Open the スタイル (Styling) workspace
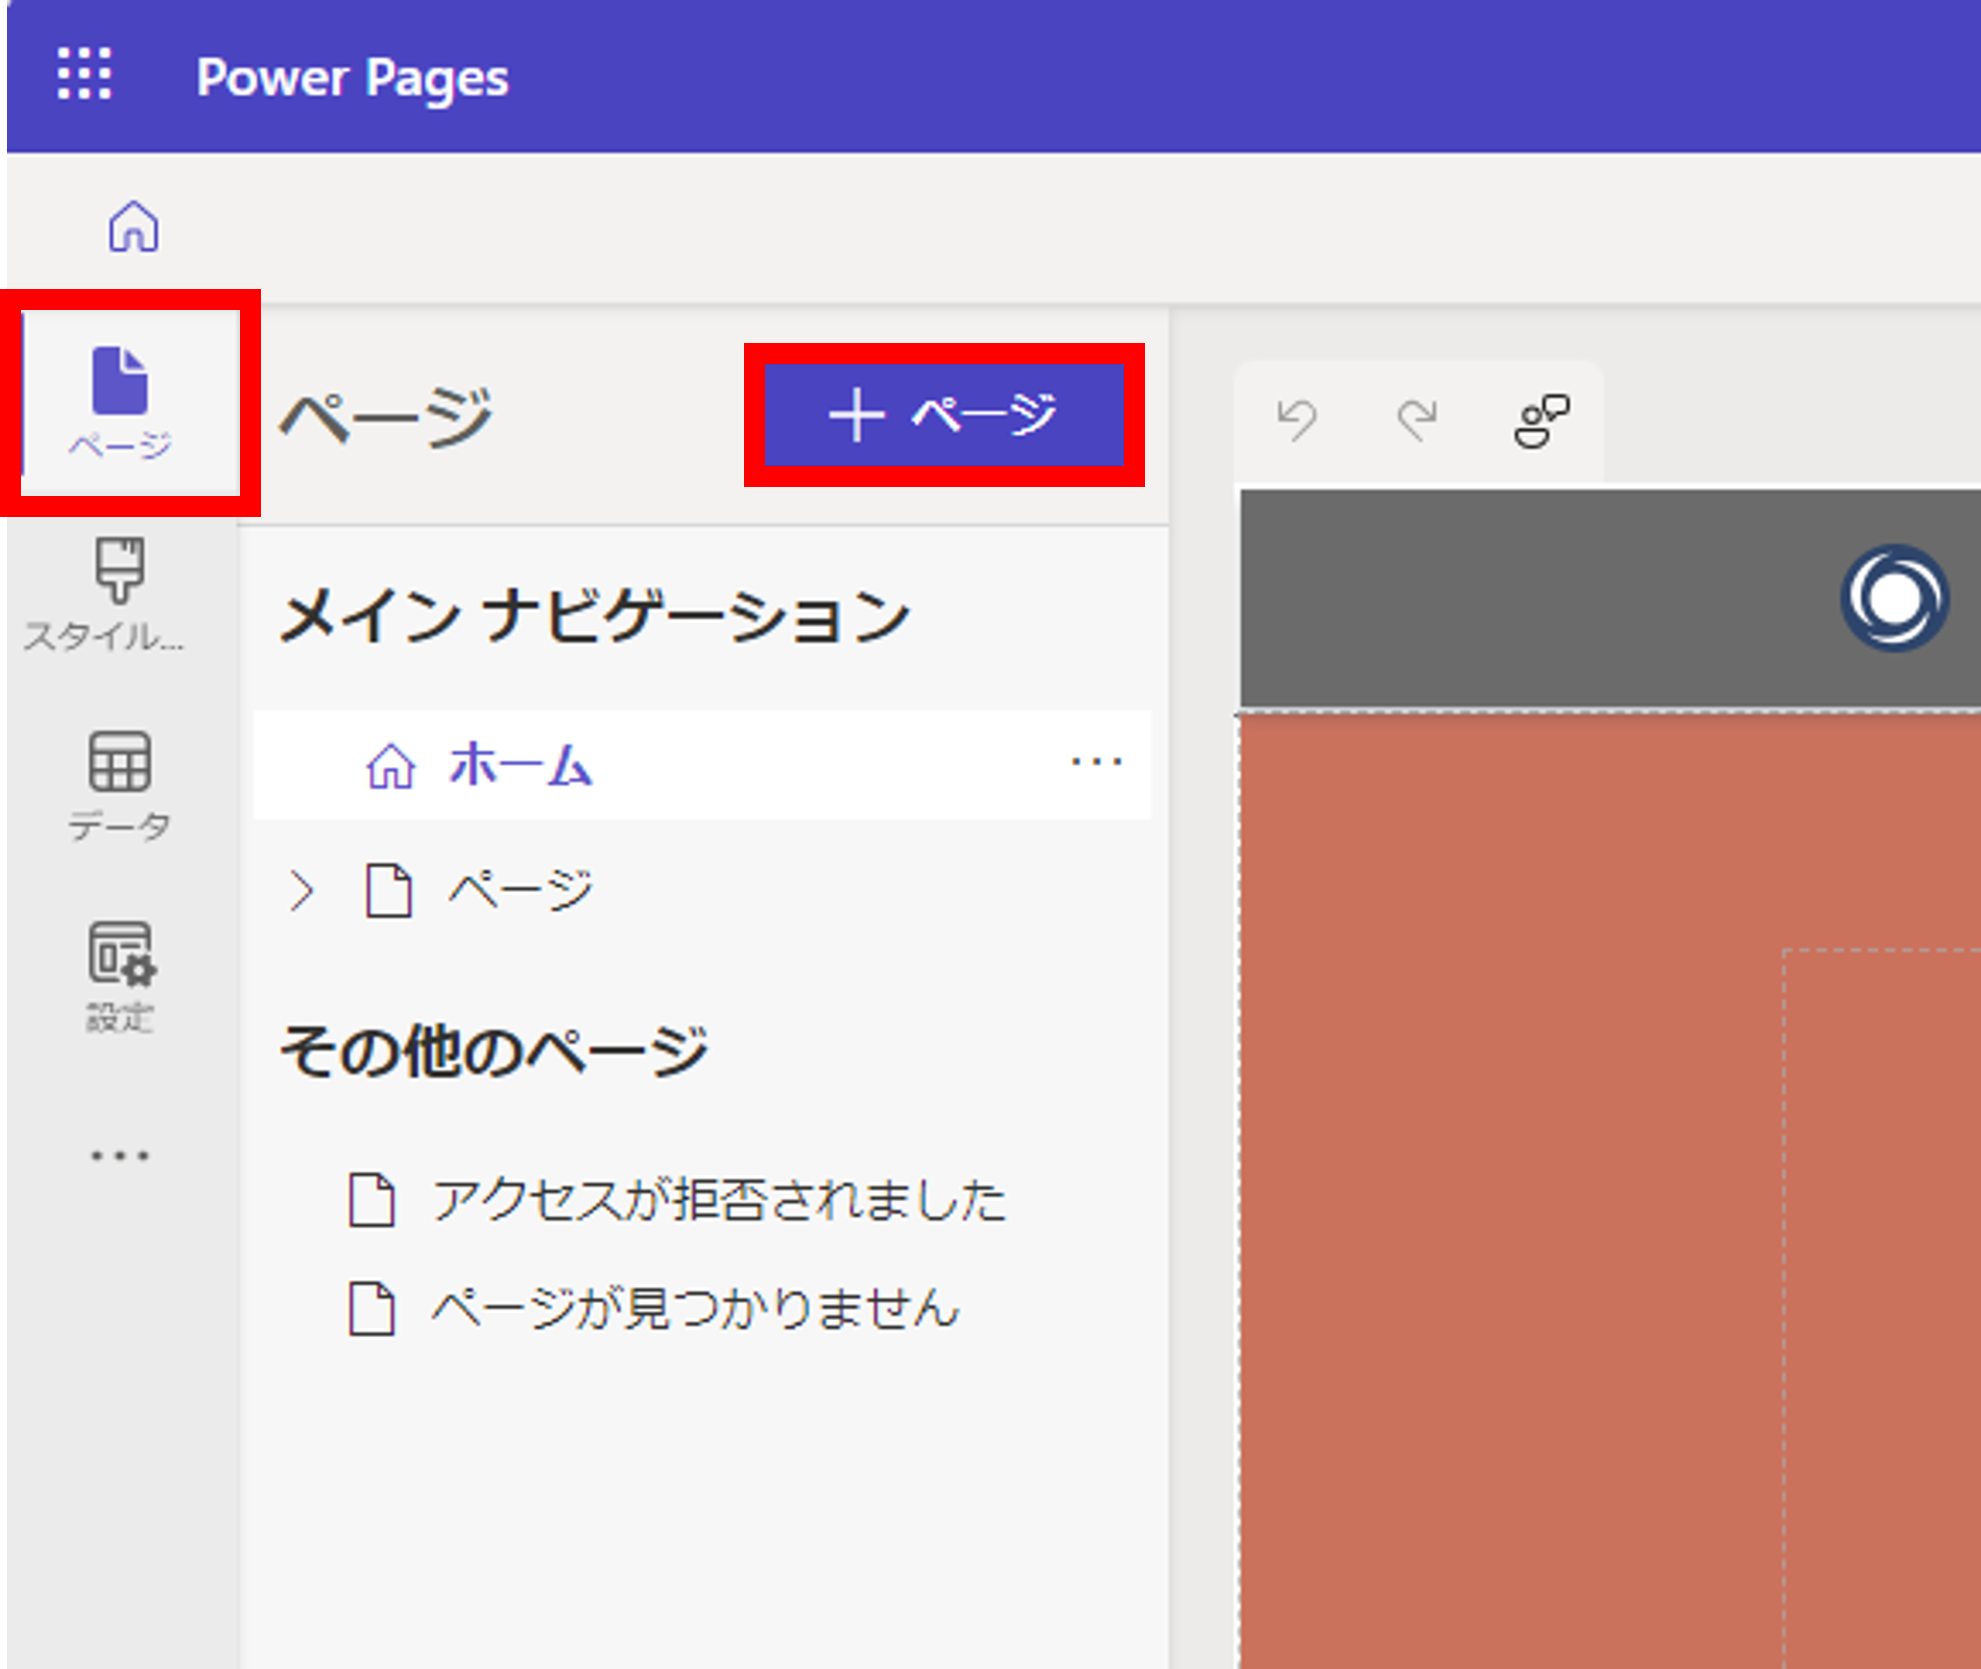 (x=119, y=590)
